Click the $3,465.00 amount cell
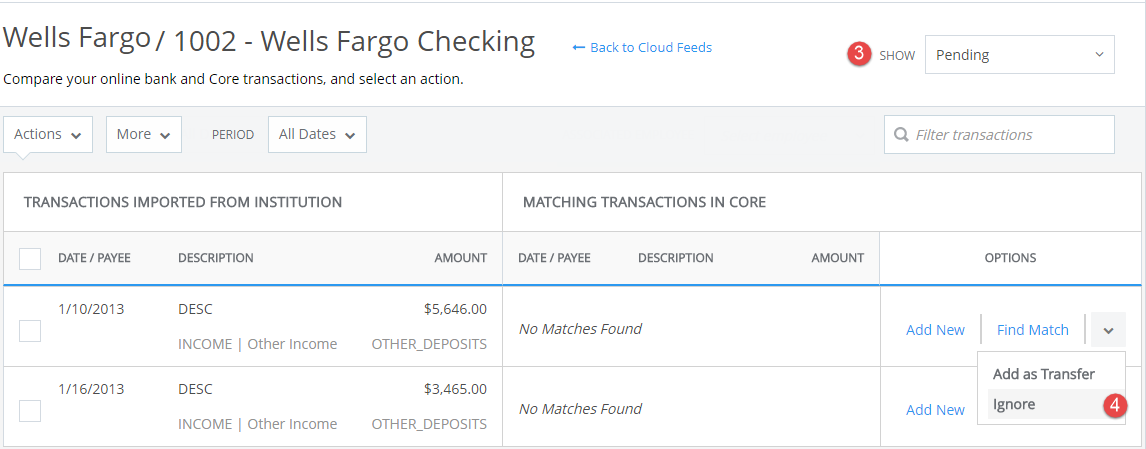Screen dimensions: 1146x449 coord(455,389)
